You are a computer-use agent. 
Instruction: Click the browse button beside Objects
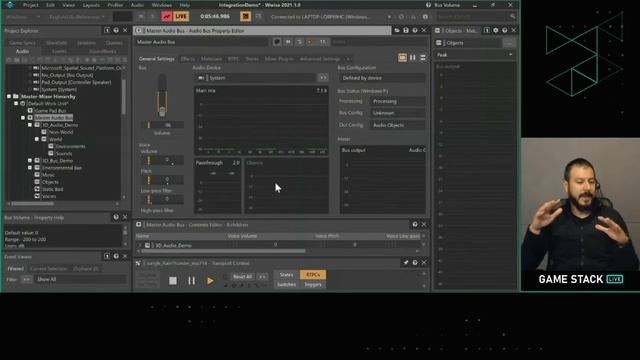(509, 43)
